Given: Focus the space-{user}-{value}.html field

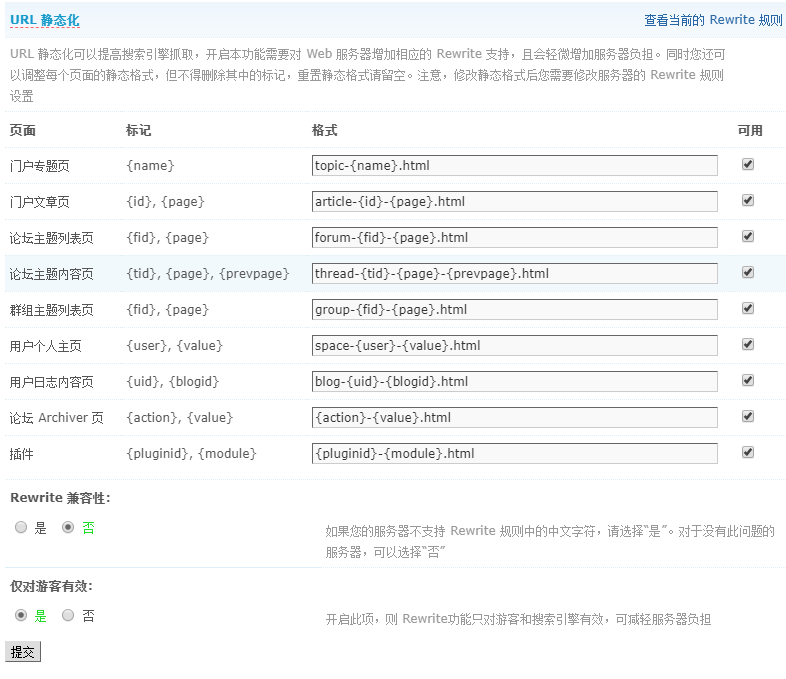Looking at the screenshot, I should 514,346.
